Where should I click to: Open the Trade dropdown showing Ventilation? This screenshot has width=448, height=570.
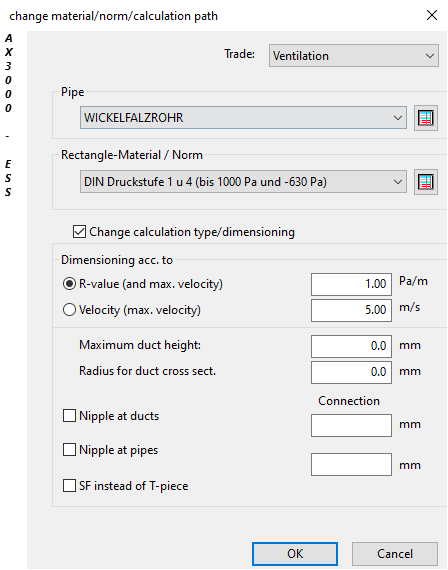(x=354, y=56)
